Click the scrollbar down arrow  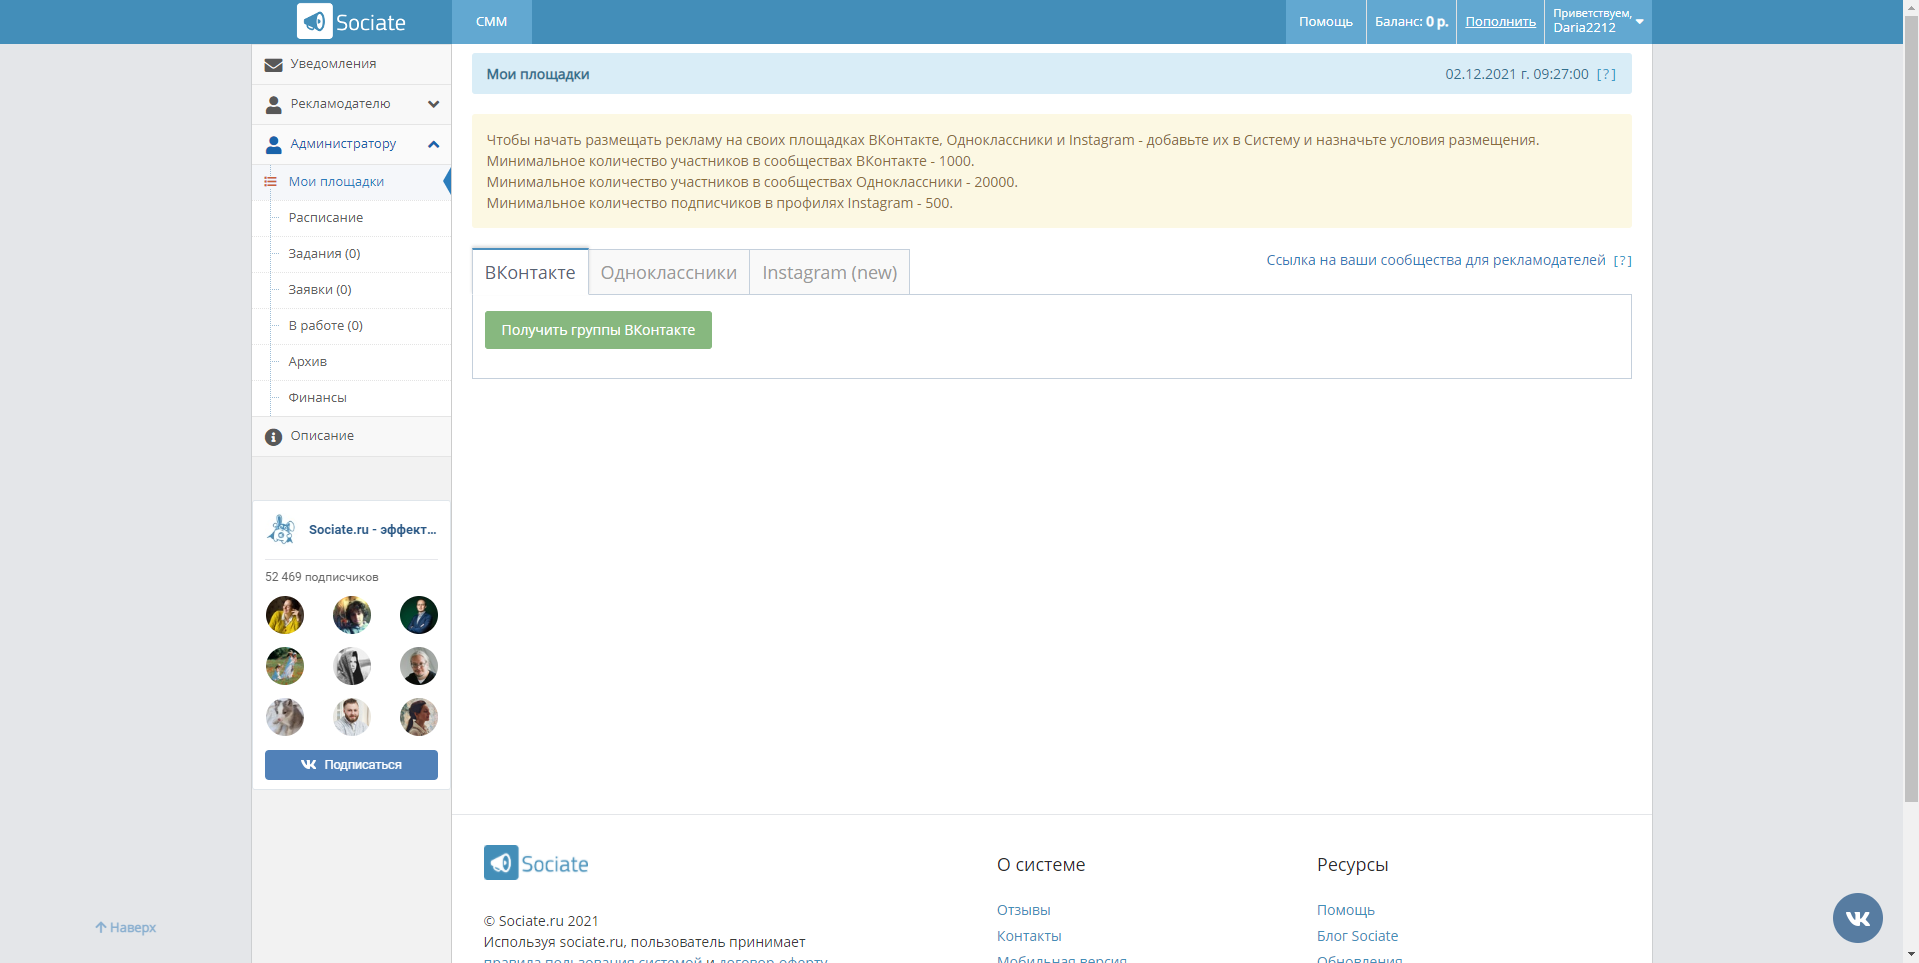(1911, 955)
